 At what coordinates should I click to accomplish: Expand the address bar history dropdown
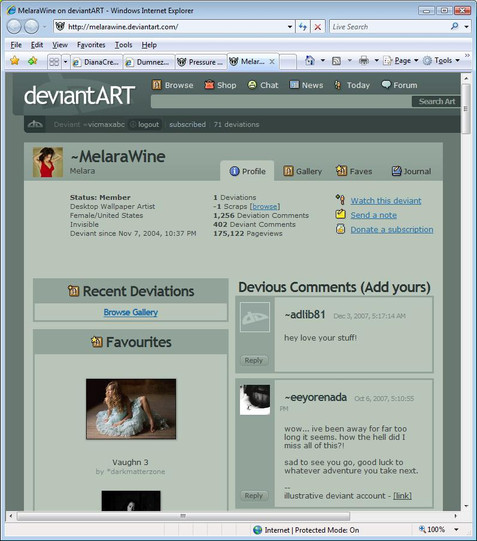[290, 27]
